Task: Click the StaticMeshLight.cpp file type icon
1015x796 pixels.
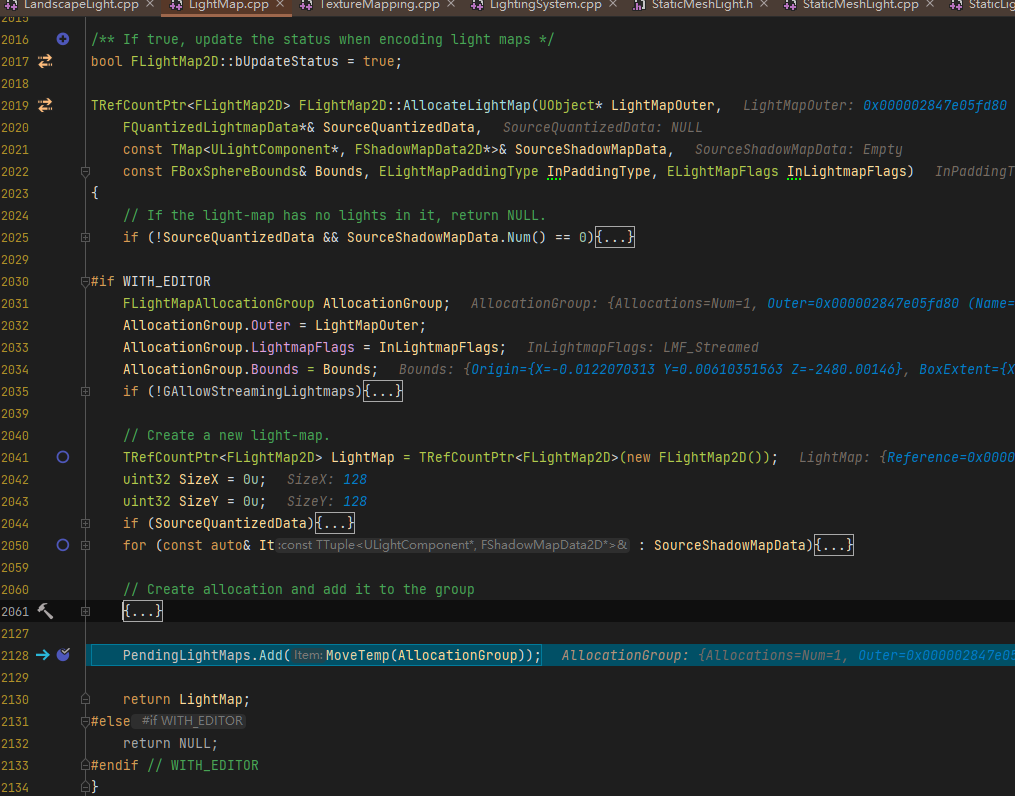Action: [790, 5]
